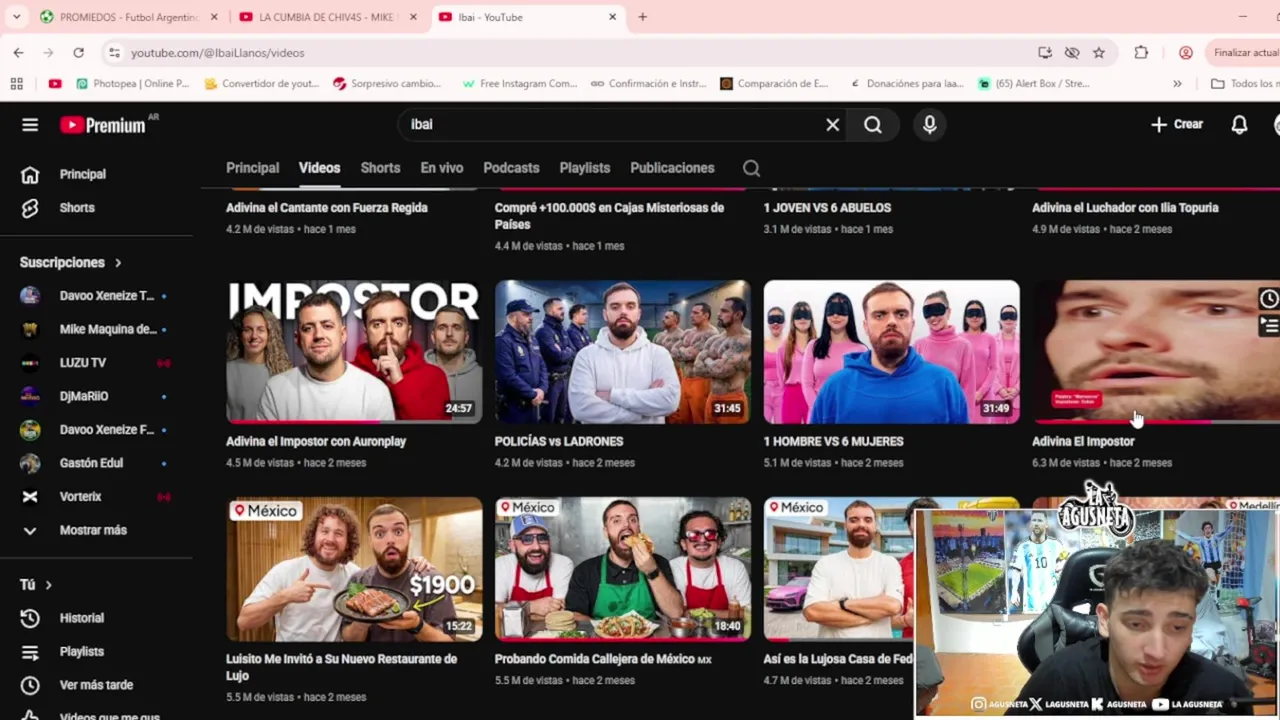Open Photopea bookmark
The width and height of the screenshot is (1280, 720).
tap(132, 84)
